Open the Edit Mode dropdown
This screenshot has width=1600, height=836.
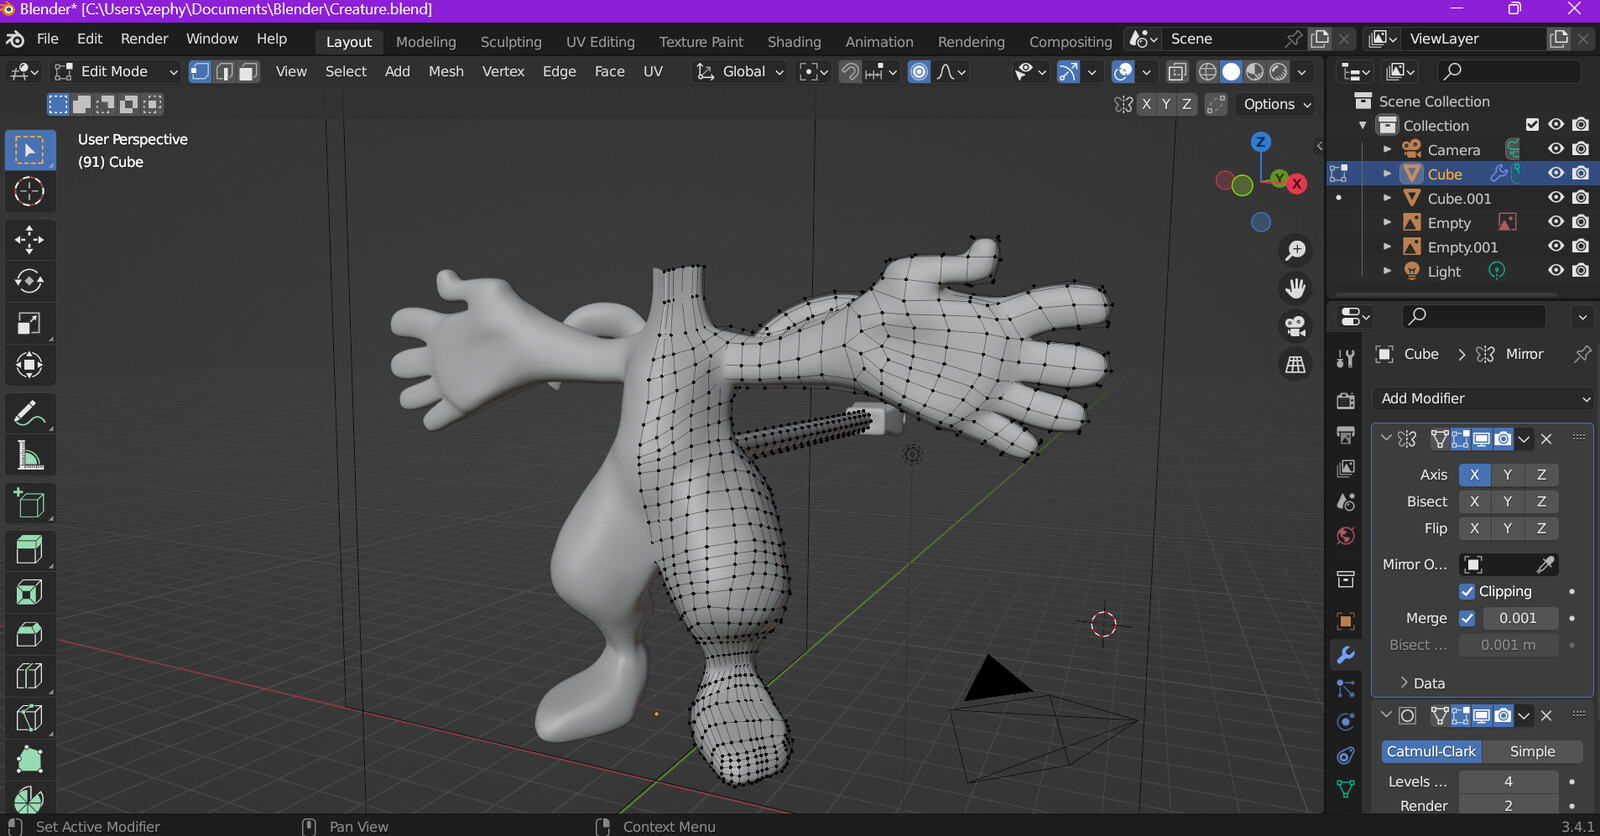tap(116, 72)
